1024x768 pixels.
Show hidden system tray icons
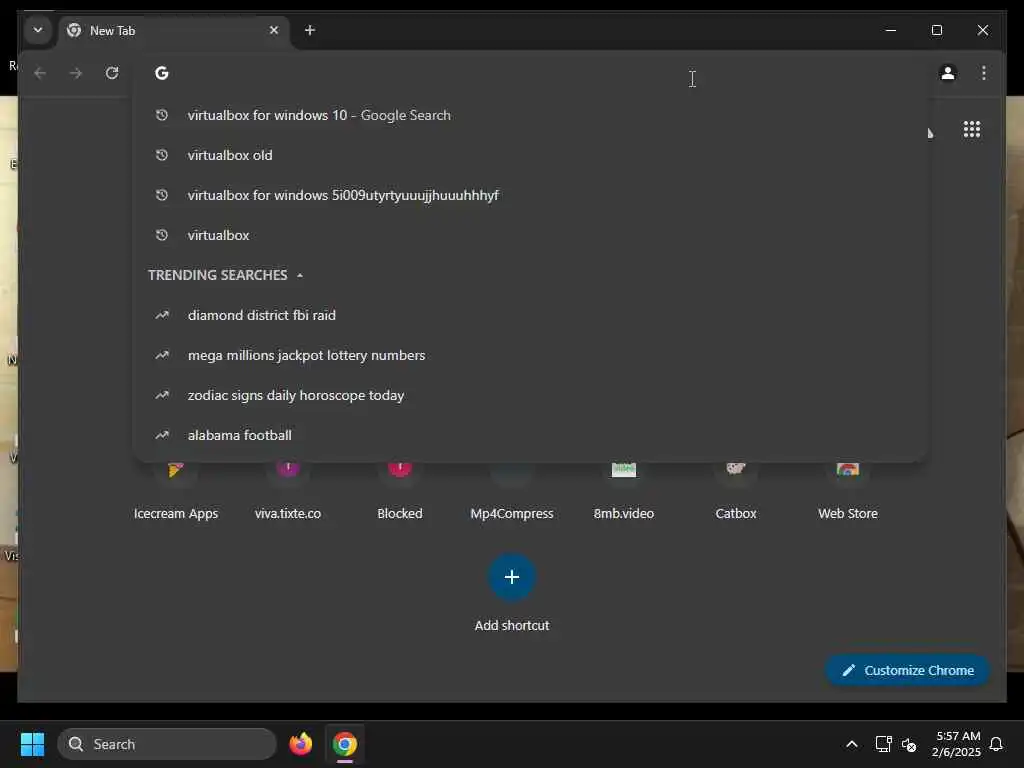click(852, 744)
